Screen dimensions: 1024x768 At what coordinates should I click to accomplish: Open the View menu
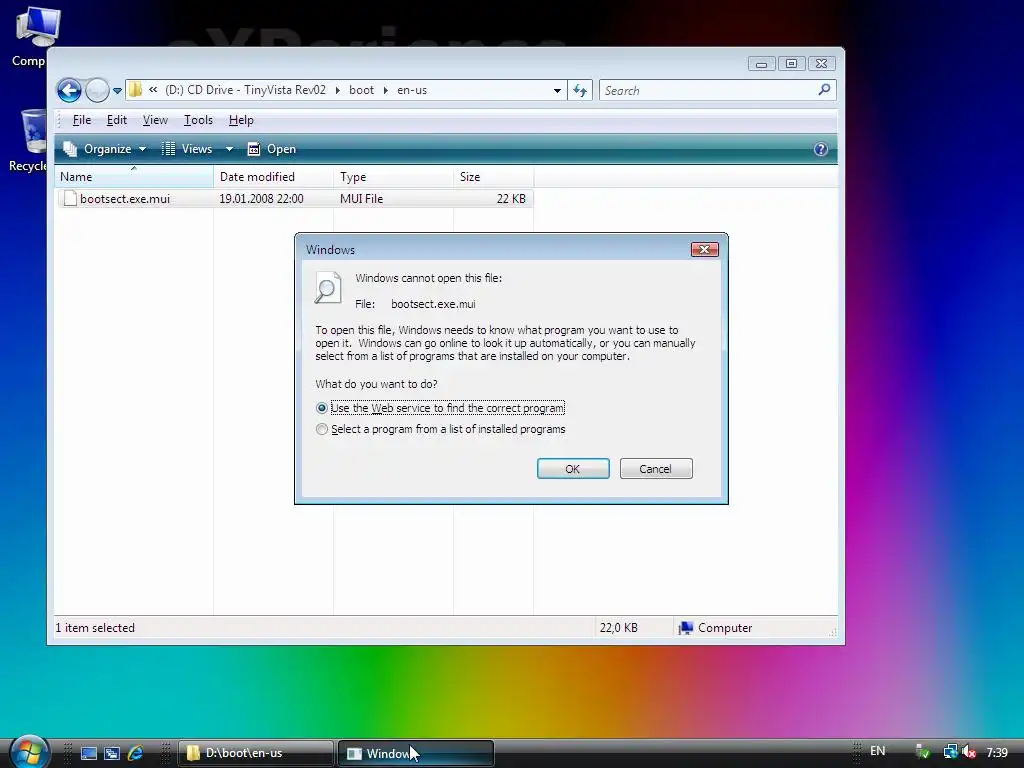tap(155, 120)
